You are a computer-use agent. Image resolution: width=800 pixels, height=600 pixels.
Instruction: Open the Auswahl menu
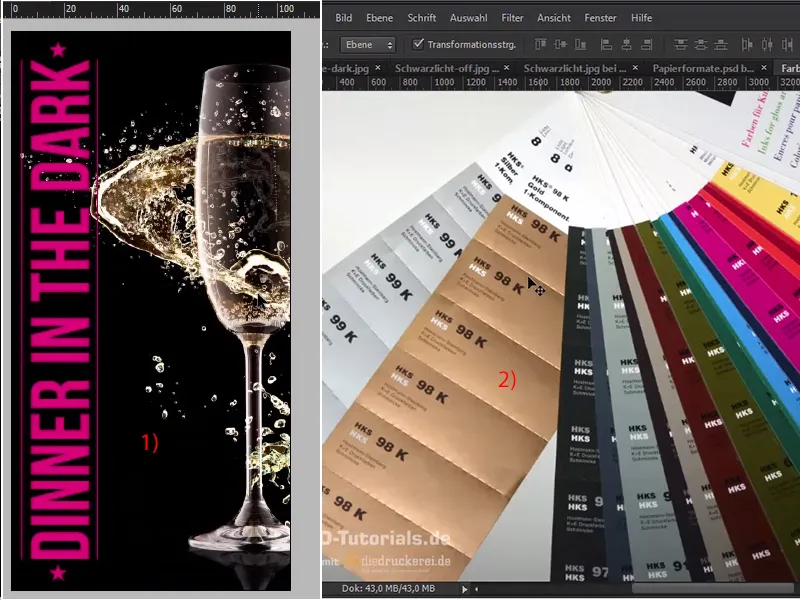pyautogui.click(x=468, y=18)
